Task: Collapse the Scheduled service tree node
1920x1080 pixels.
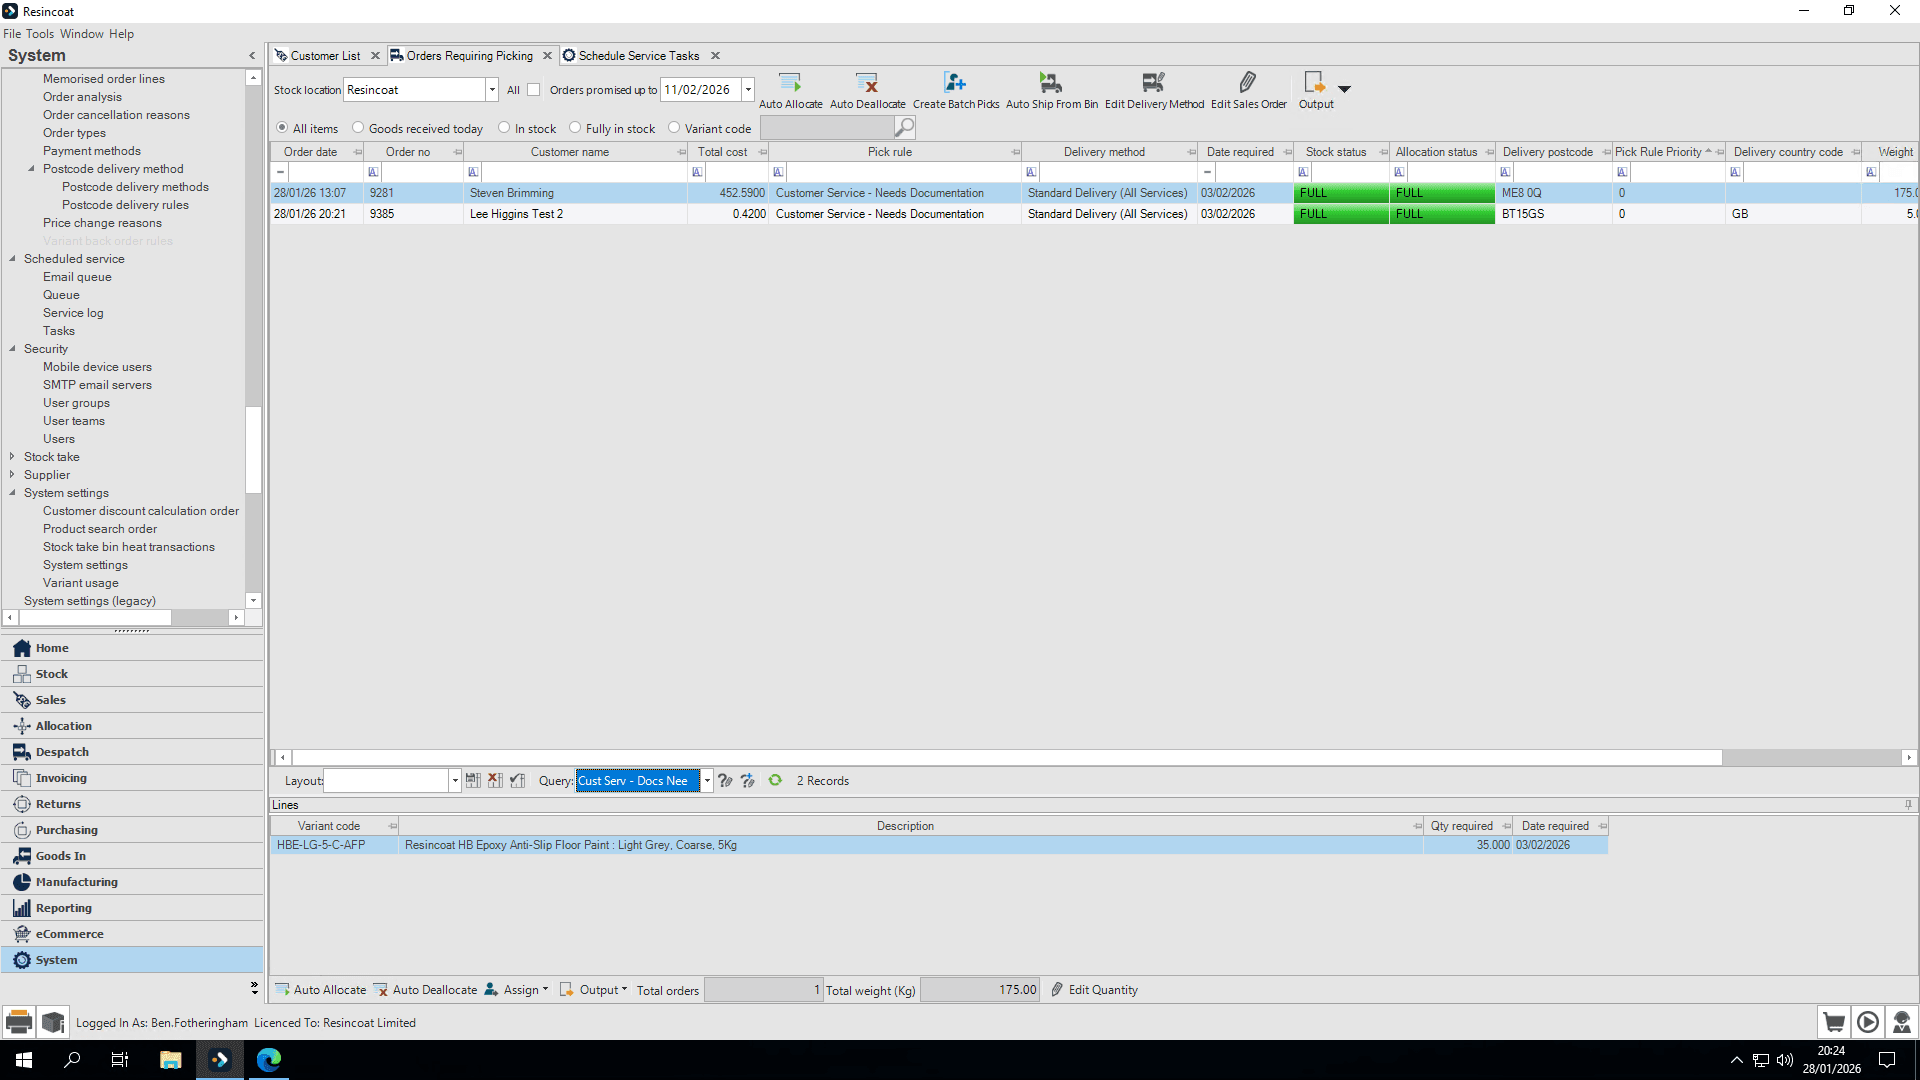Action: (12, 259)
